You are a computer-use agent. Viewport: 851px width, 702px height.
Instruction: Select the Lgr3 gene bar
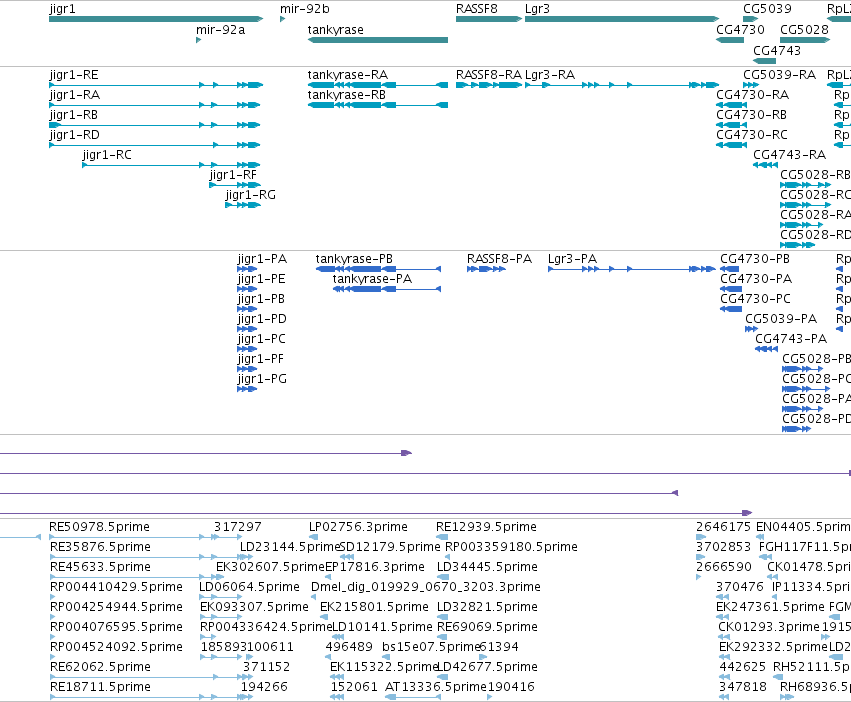pyautogui.click(x=622, y=19)
